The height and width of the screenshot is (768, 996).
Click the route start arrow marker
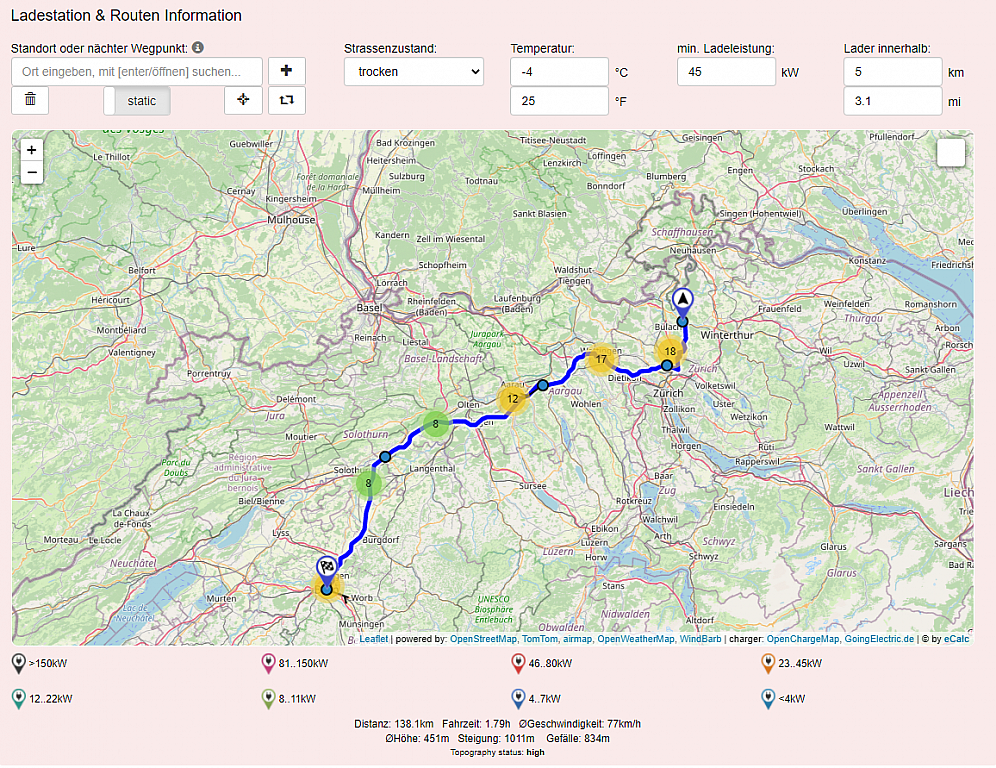pyautogui.click(x=682, y=299)
